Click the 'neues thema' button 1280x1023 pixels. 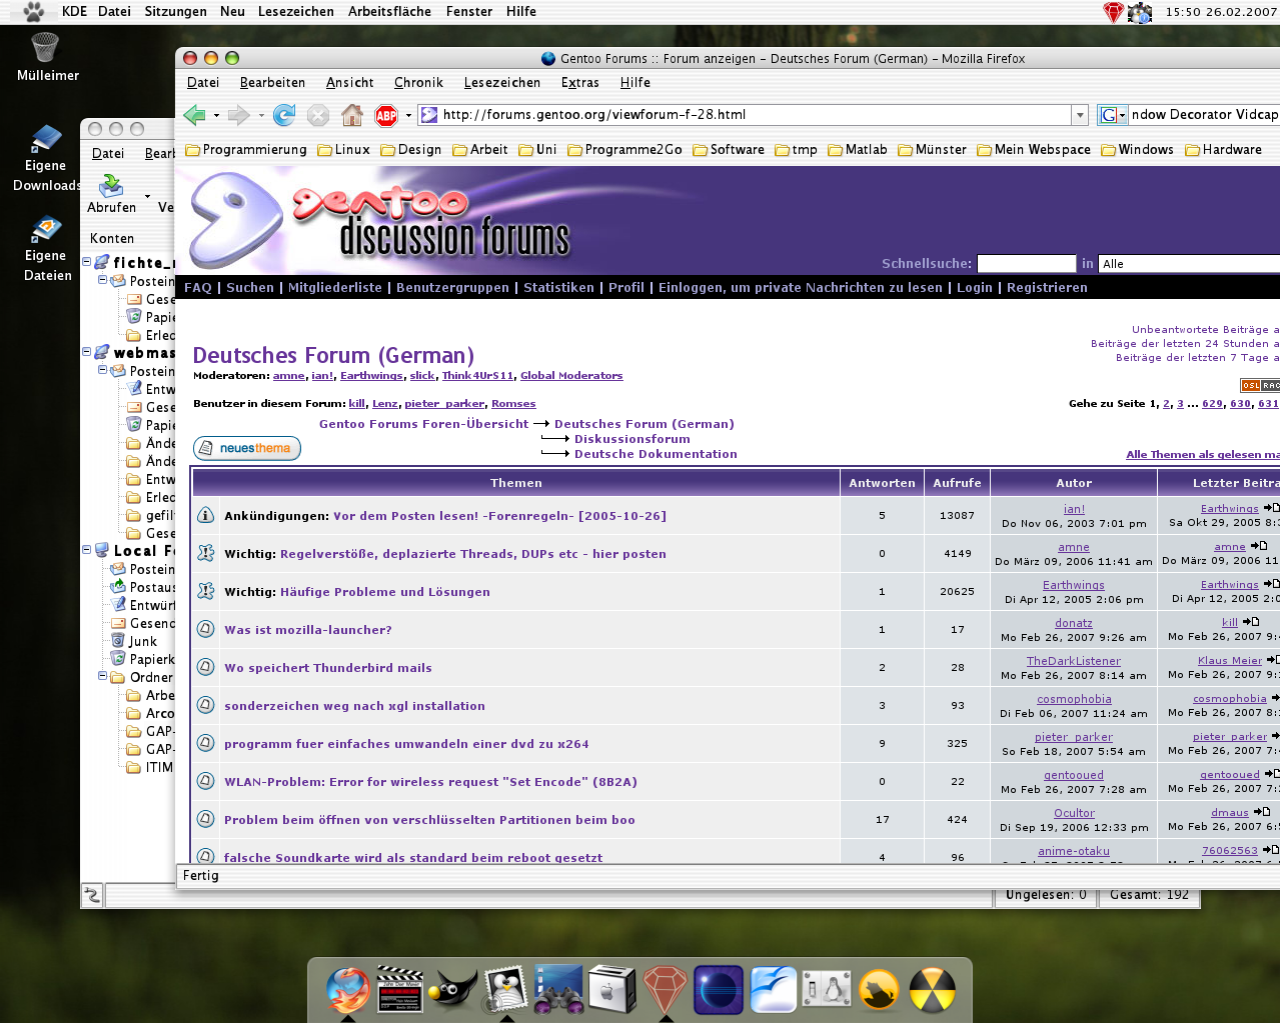[247, 448]
